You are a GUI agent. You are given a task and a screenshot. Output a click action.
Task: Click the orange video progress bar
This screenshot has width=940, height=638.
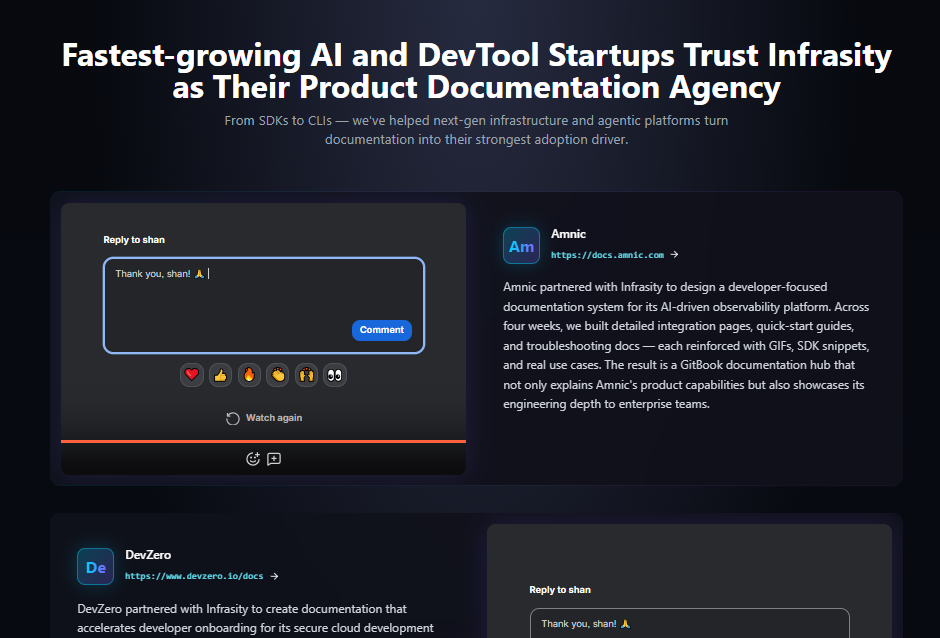click(x=263, y=441)
